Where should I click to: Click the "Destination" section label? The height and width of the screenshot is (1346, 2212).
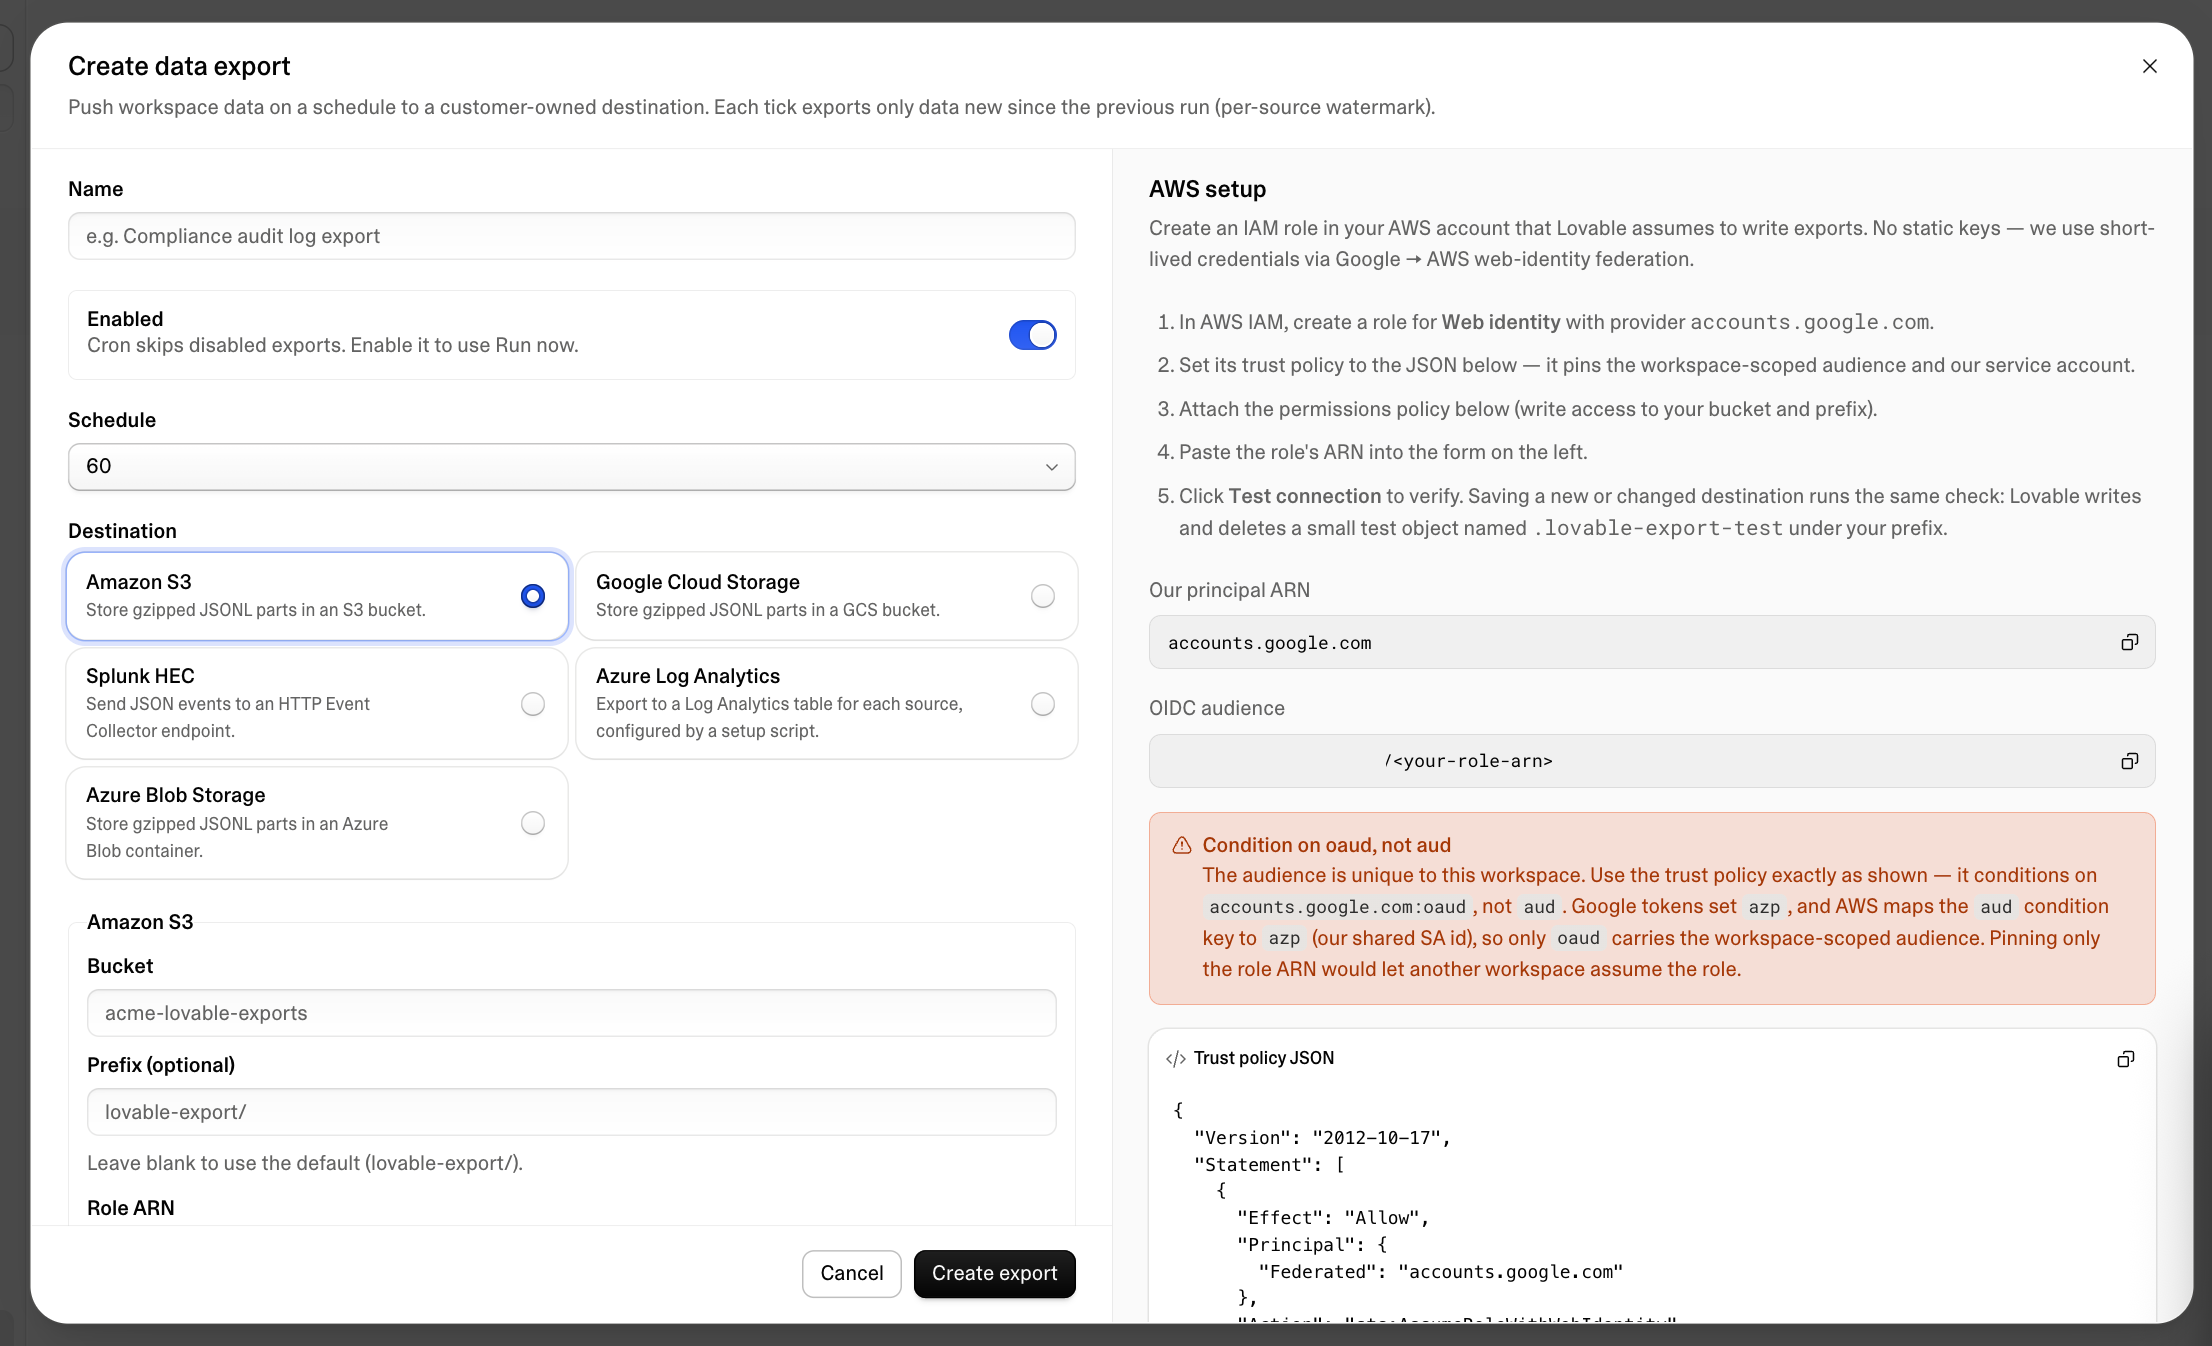tap(122, 531)
